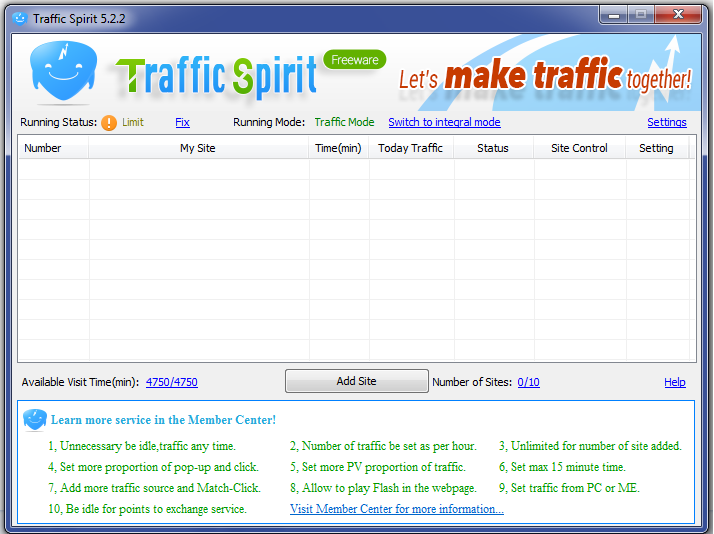Click the Number of Sites label
This screenshot has width=714, height=534.
tap(472, 382)
